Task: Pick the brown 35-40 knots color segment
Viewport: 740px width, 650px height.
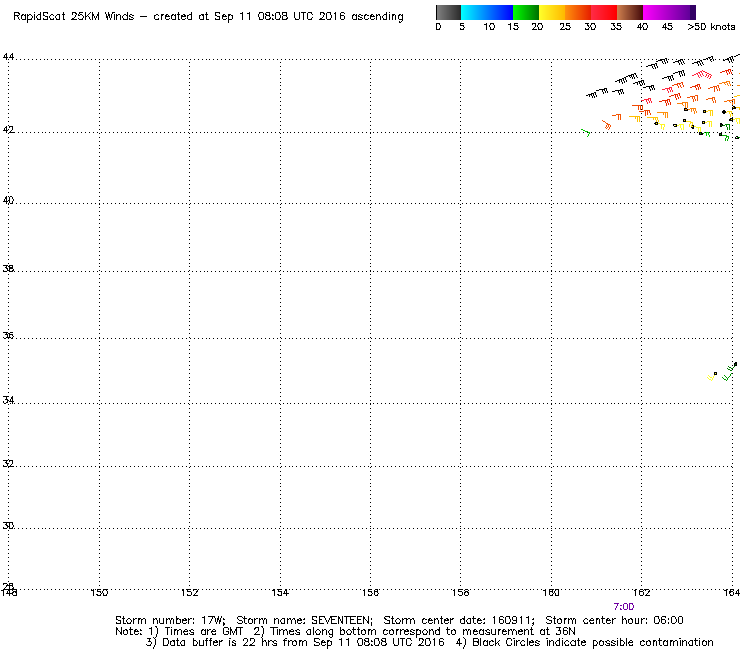Action: 630,12
